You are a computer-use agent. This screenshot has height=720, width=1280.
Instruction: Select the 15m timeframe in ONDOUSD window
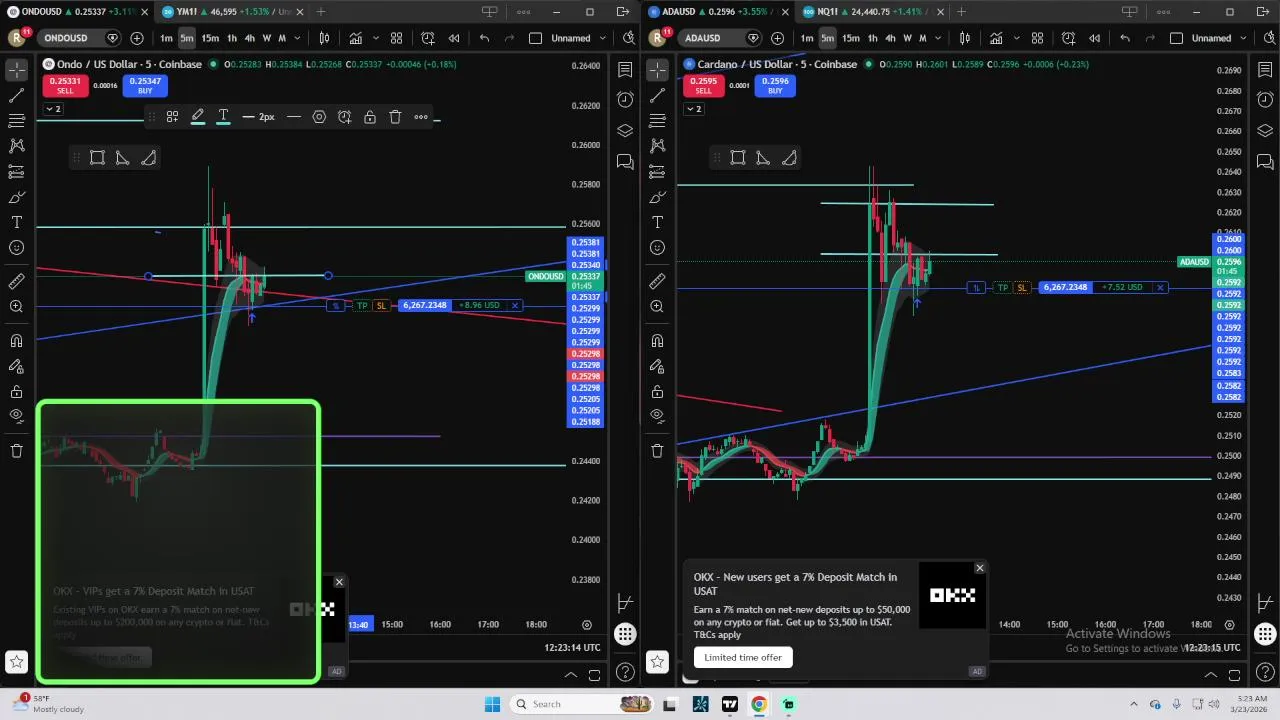click(210, 38)
